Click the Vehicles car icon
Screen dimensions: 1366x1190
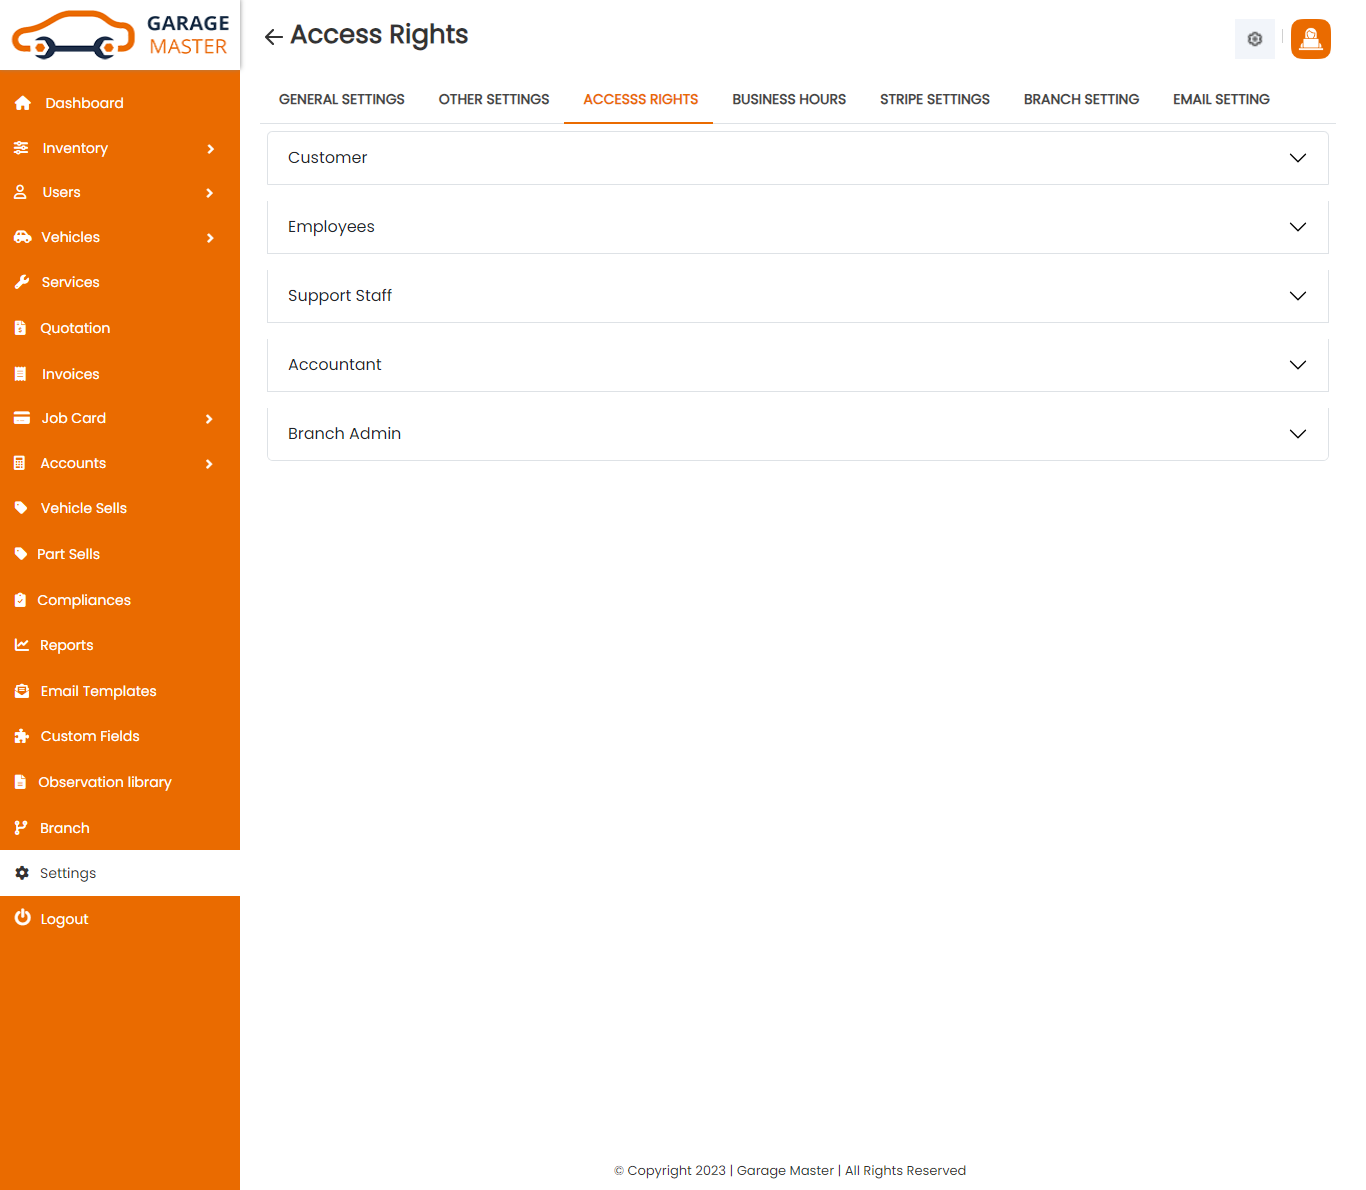(x=22, y=237)
